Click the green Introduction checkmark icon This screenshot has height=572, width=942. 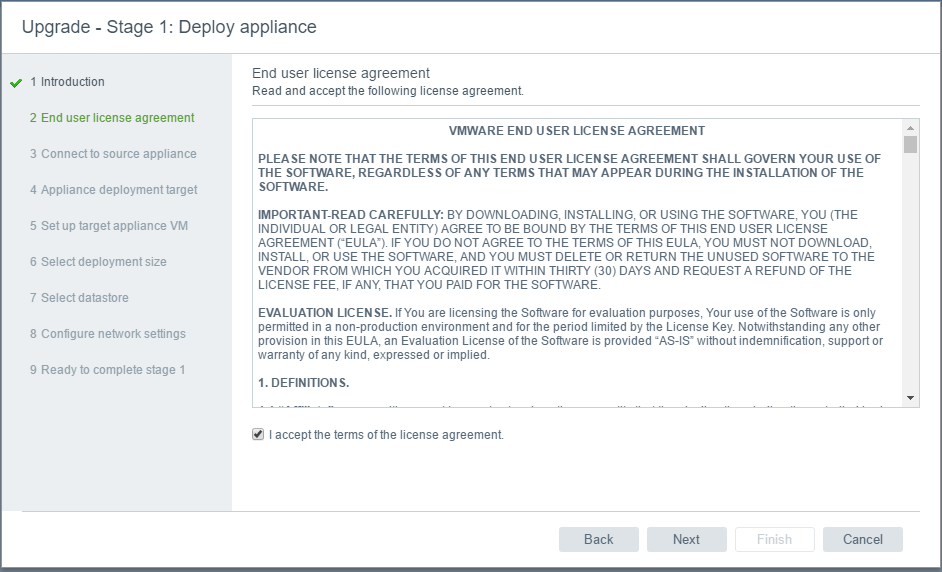click(x=15, y=83)
